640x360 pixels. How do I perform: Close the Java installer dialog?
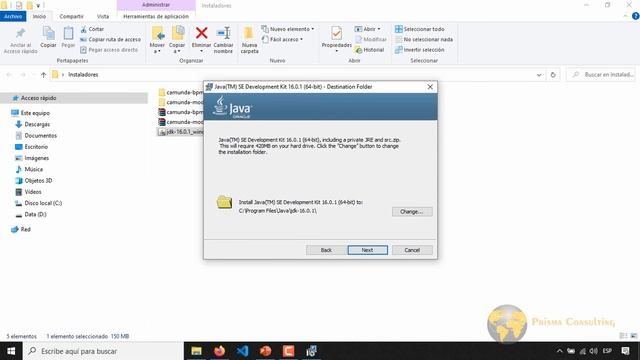tap(430, 87)
